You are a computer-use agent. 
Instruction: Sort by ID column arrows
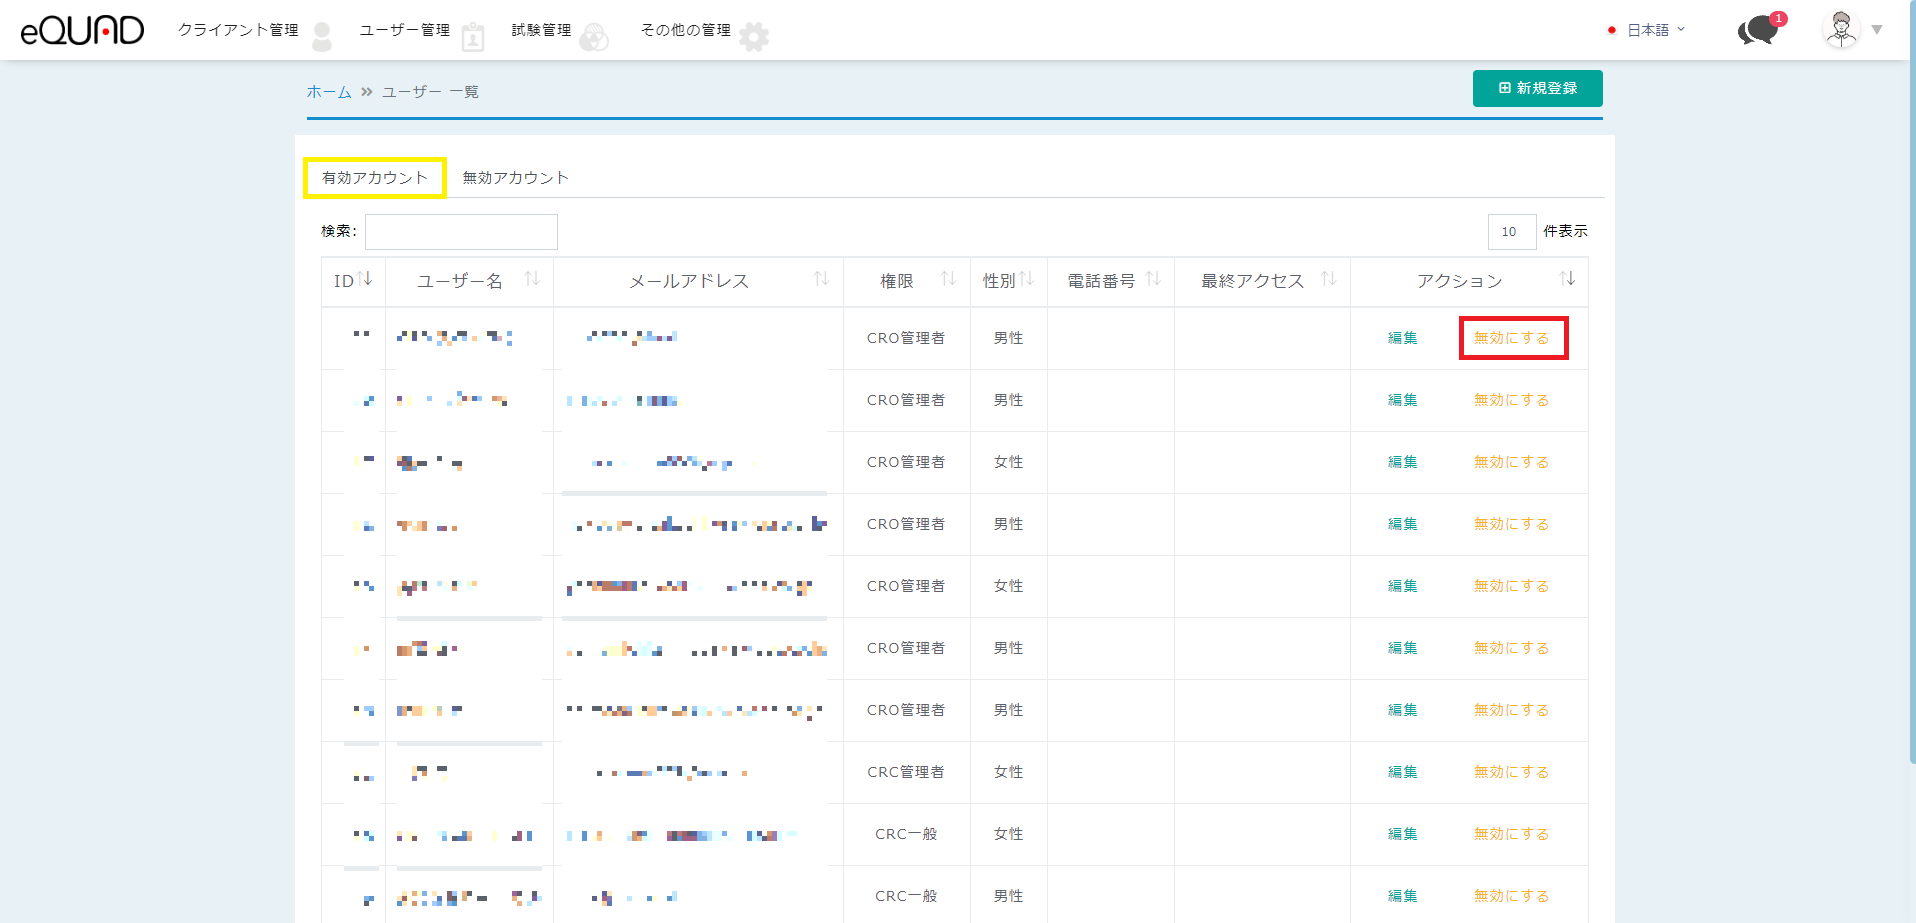point(365,279)
